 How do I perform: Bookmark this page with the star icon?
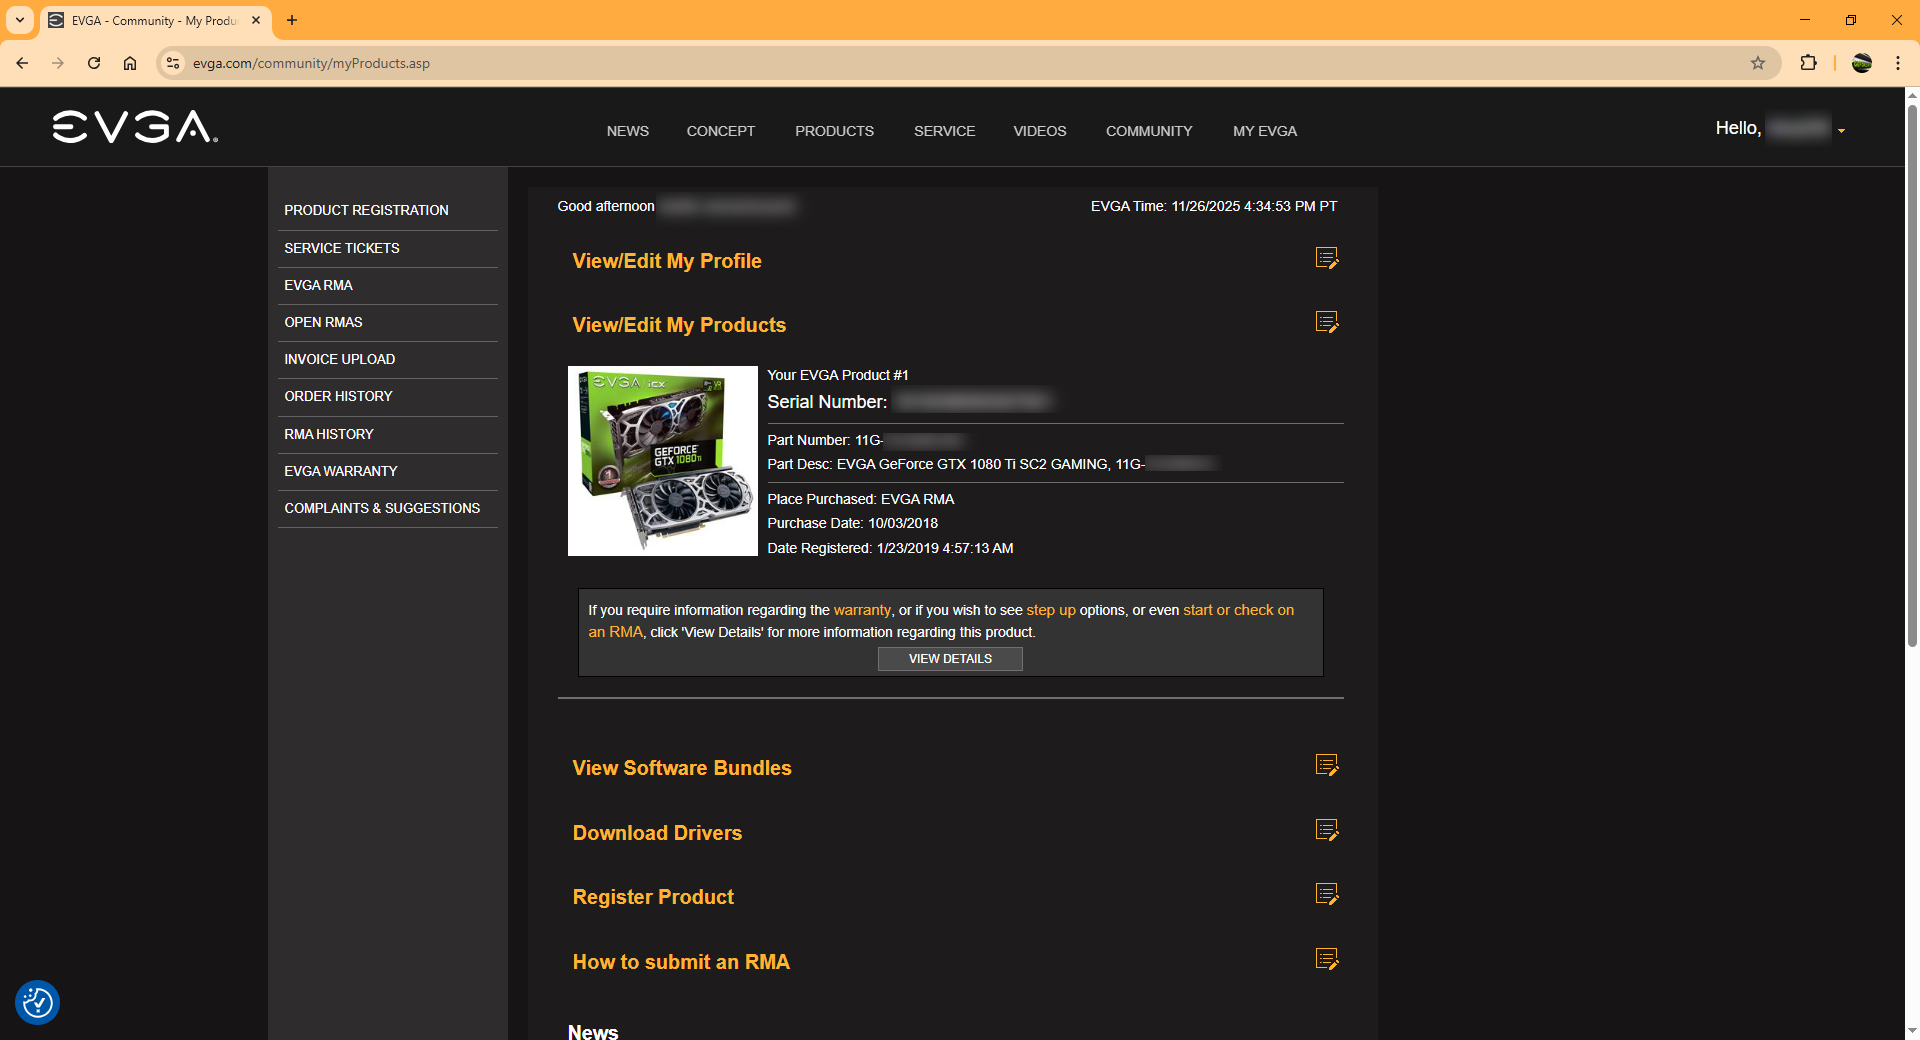(x=1758, y=63)
